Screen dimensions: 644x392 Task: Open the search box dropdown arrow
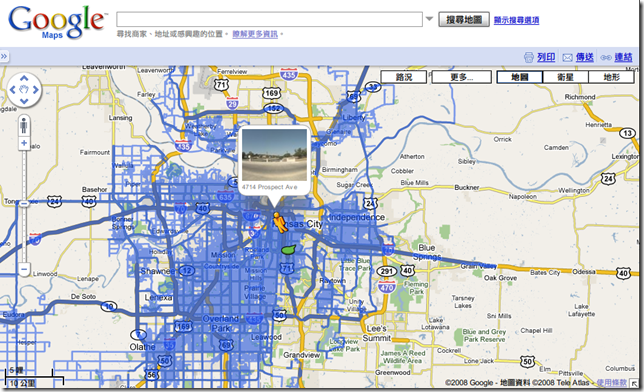click(x=429, y=19)
